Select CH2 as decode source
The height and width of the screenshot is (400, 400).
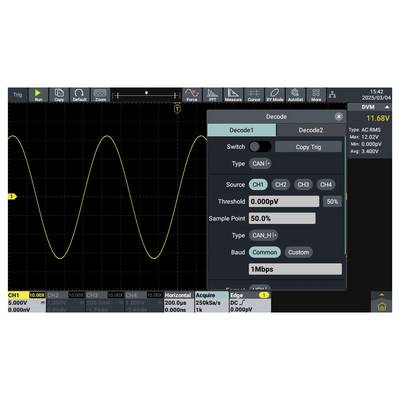(281, 185)
